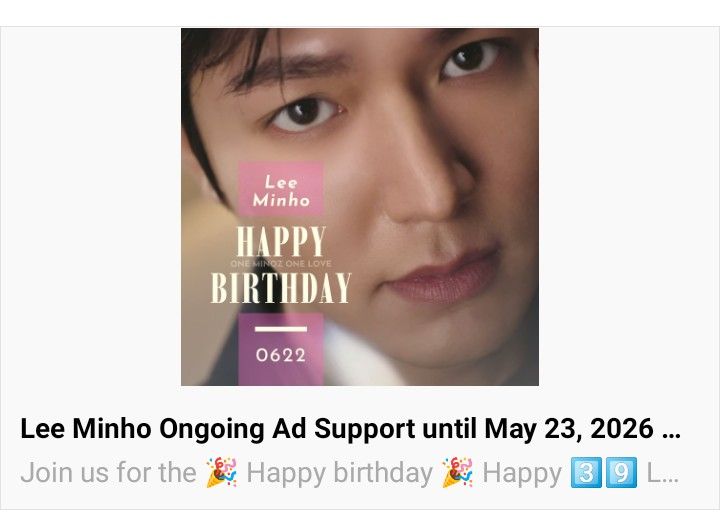Click the BIRTHDAY text on the image
This screenshot has width=720, height=520.
[x=281, y=288]
